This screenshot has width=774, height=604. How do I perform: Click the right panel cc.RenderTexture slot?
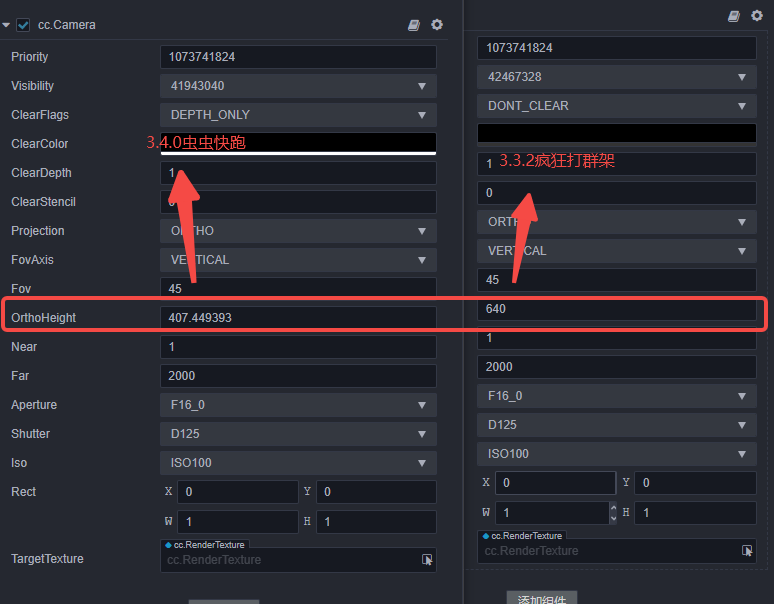617,551
